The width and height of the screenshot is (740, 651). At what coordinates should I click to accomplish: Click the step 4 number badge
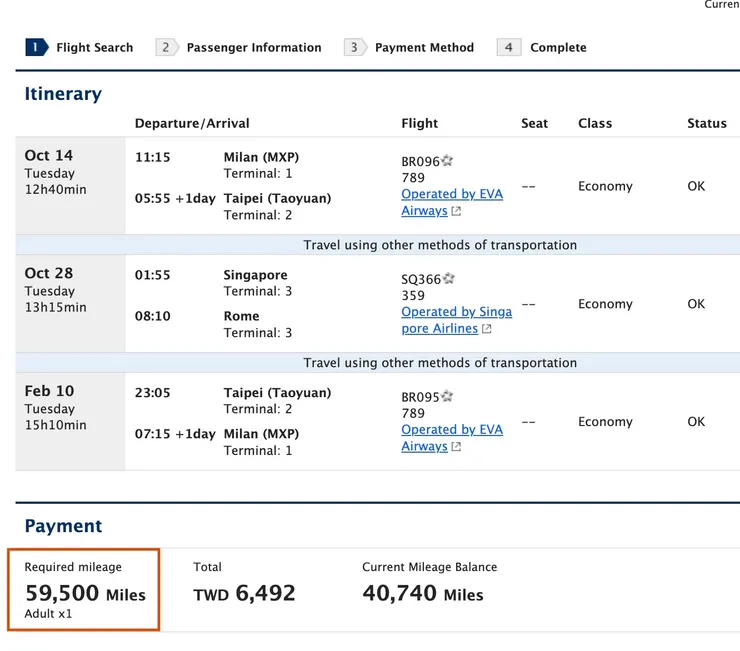click(508, 47)
